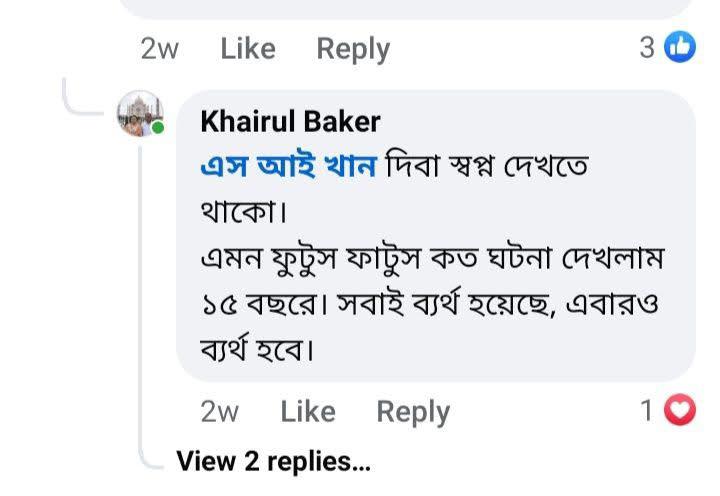This screenshot has height=496, width=720.
Task: Reply to Khairul Baker's comment
Action: [413, 411]
